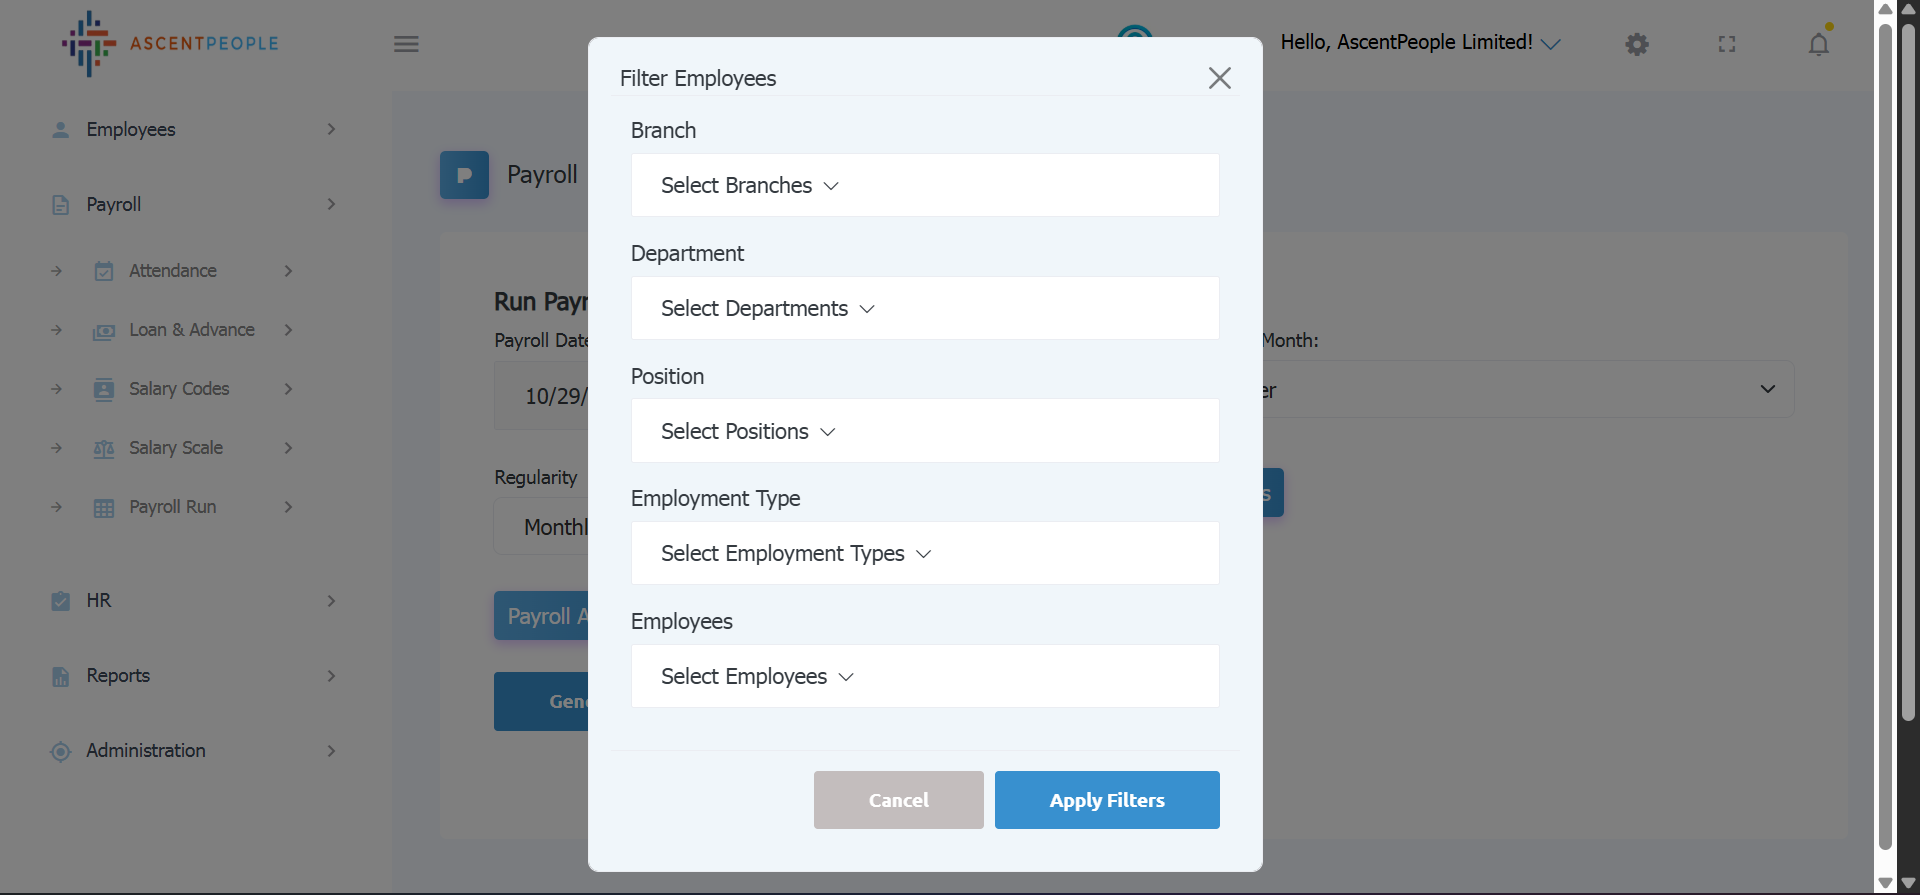Click the Loan & Advance money icon
This screenshot has height=895, width=1920.
click(x=104, y=331)
